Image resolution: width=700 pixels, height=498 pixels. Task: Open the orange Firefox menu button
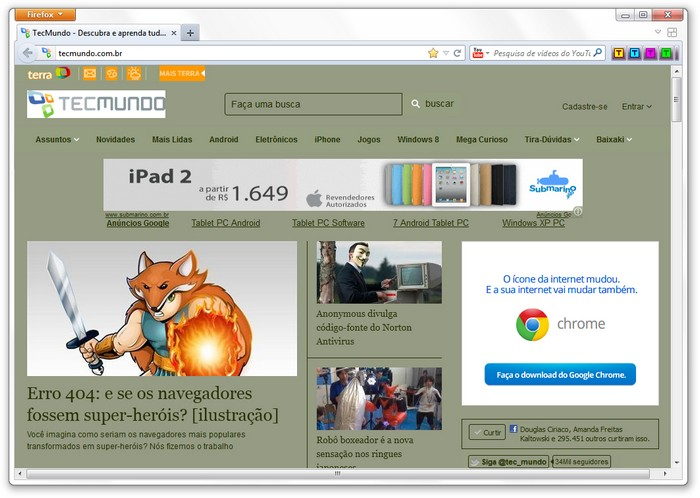coord(45,14)
